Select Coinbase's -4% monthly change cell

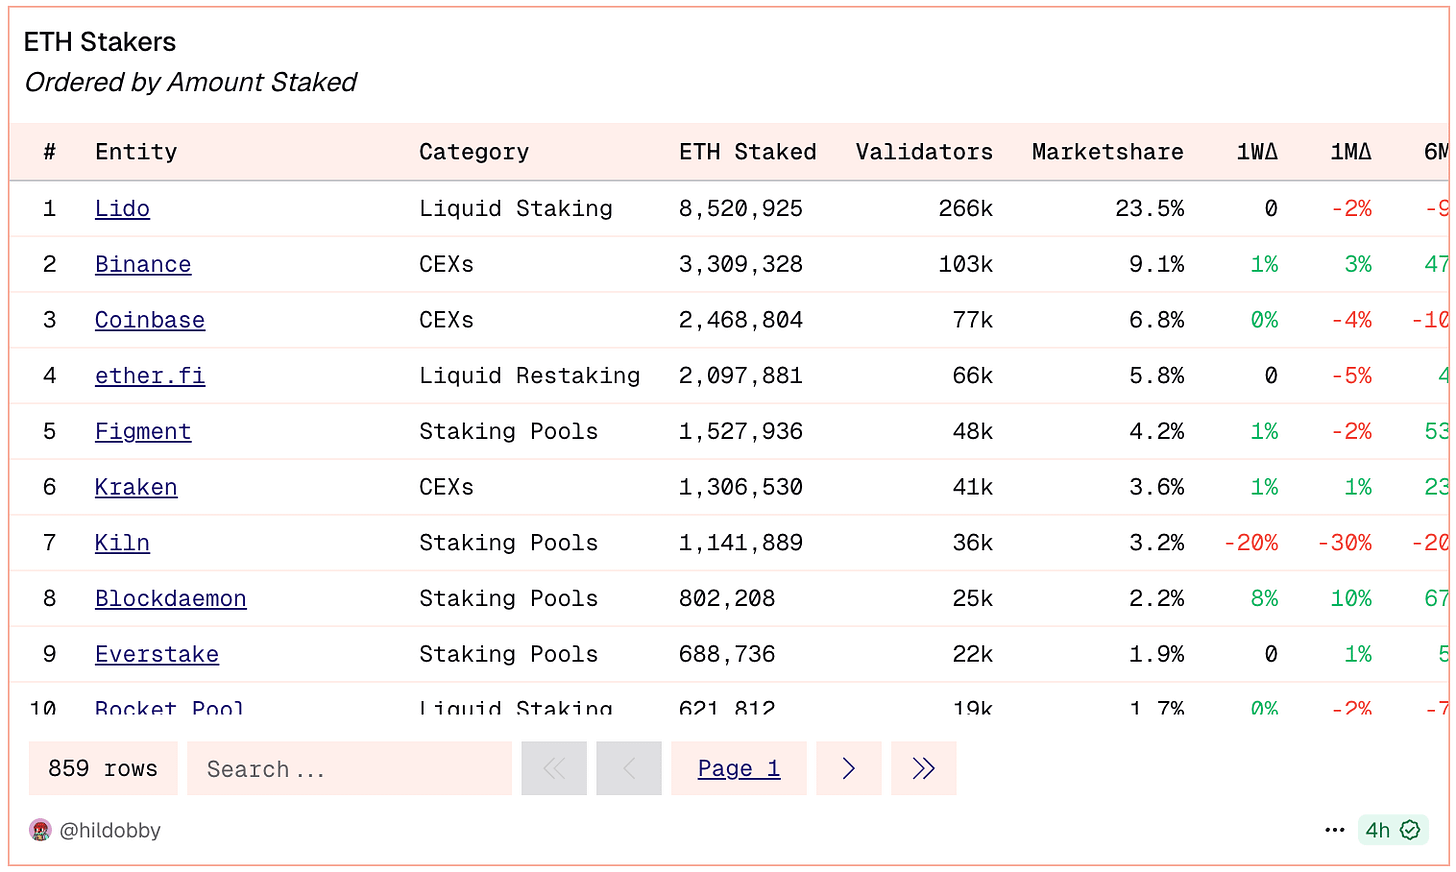point(1352,320)
